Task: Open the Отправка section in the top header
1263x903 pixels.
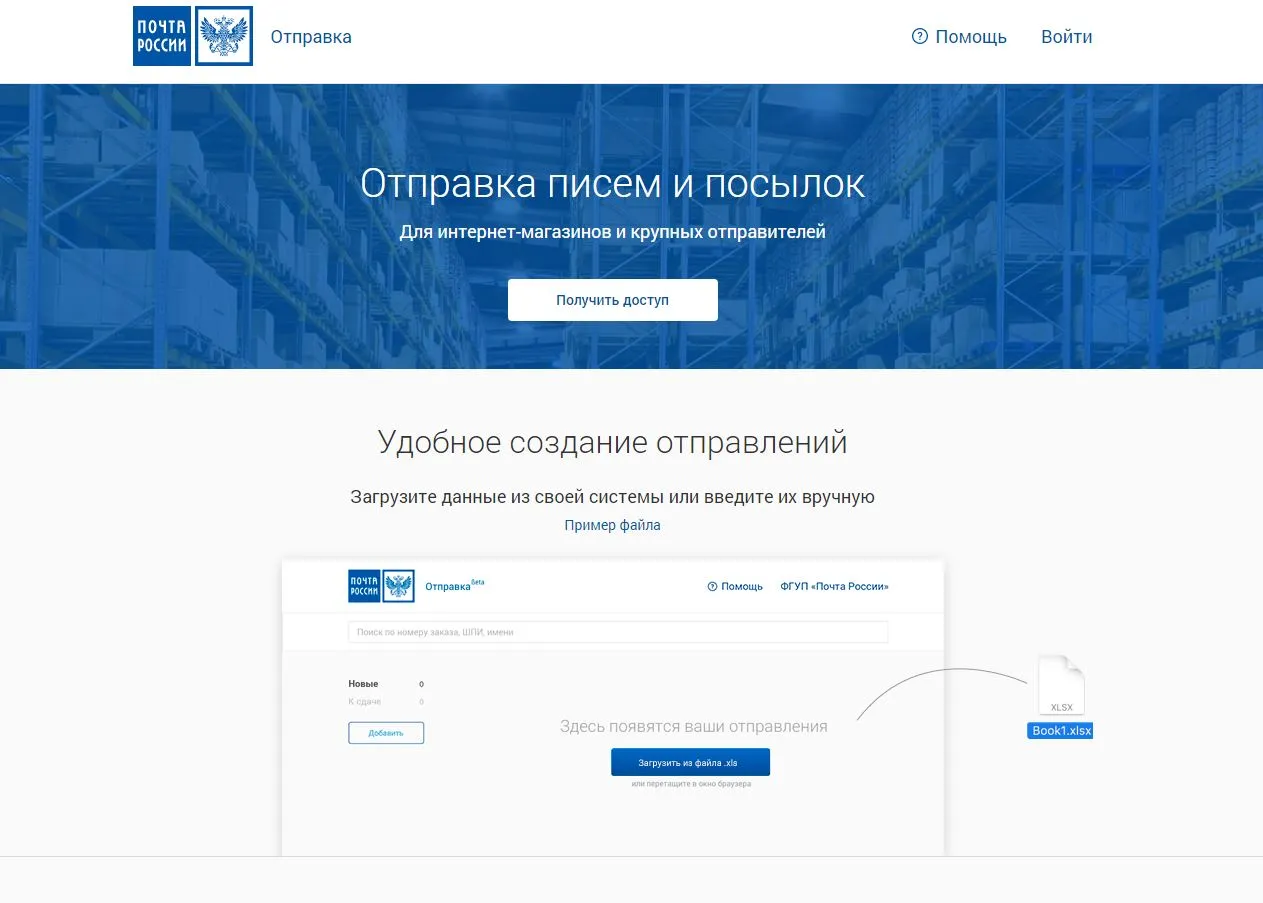Action: click(311, 37)
